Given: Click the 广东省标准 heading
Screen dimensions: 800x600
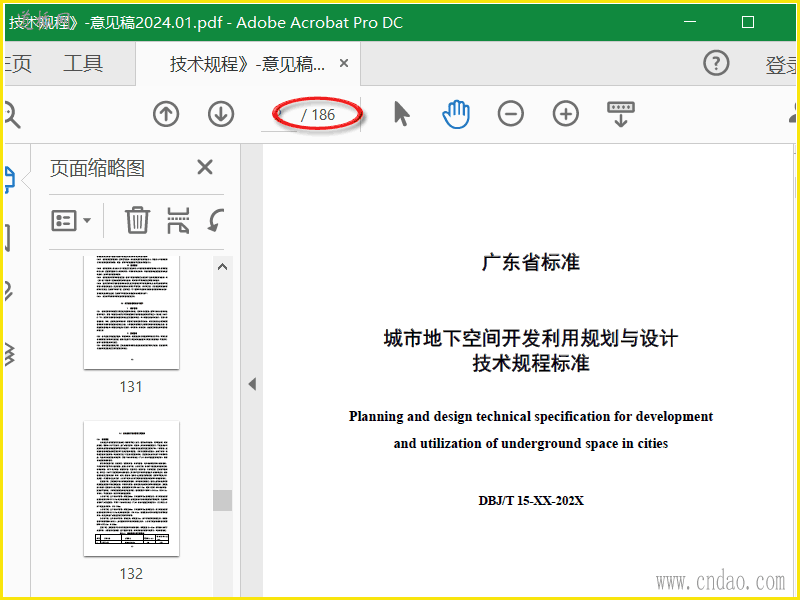Looking at the screenshot, I should (531, 262).
